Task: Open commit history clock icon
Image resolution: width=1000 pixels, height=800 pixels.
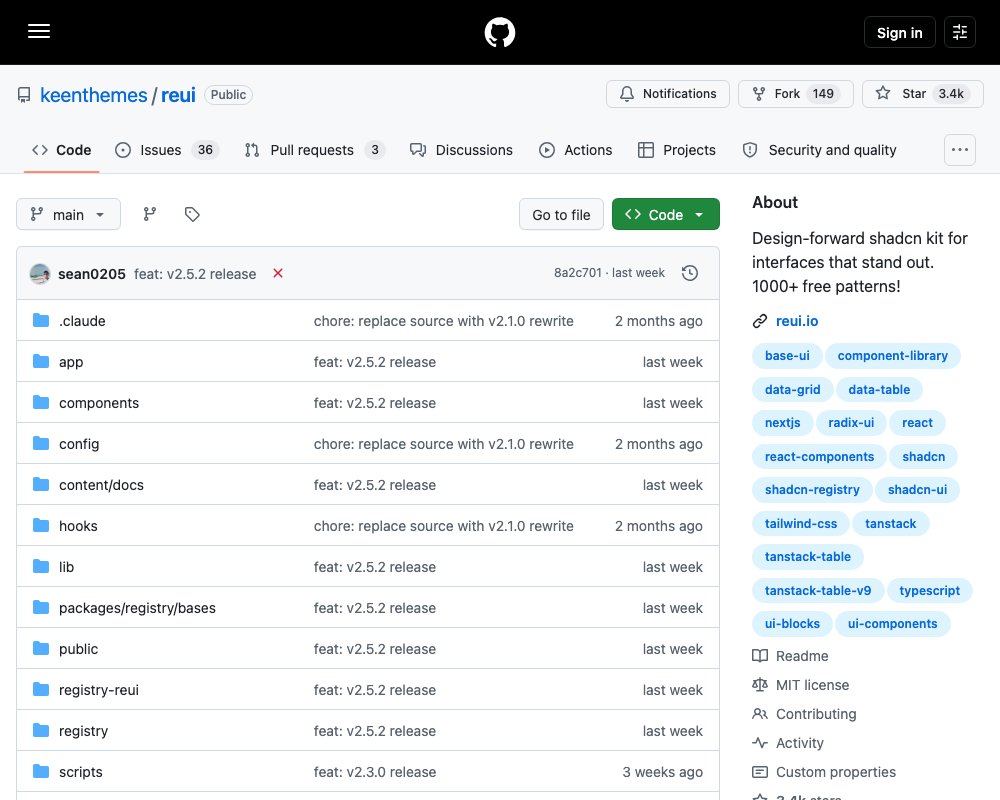Action: click(x=689, y=273)
